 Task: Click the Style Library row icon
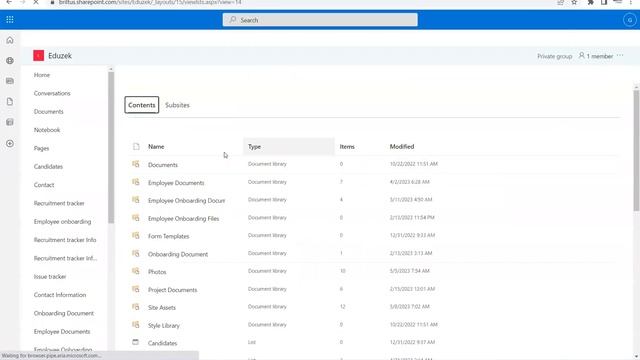click(136, 324)
